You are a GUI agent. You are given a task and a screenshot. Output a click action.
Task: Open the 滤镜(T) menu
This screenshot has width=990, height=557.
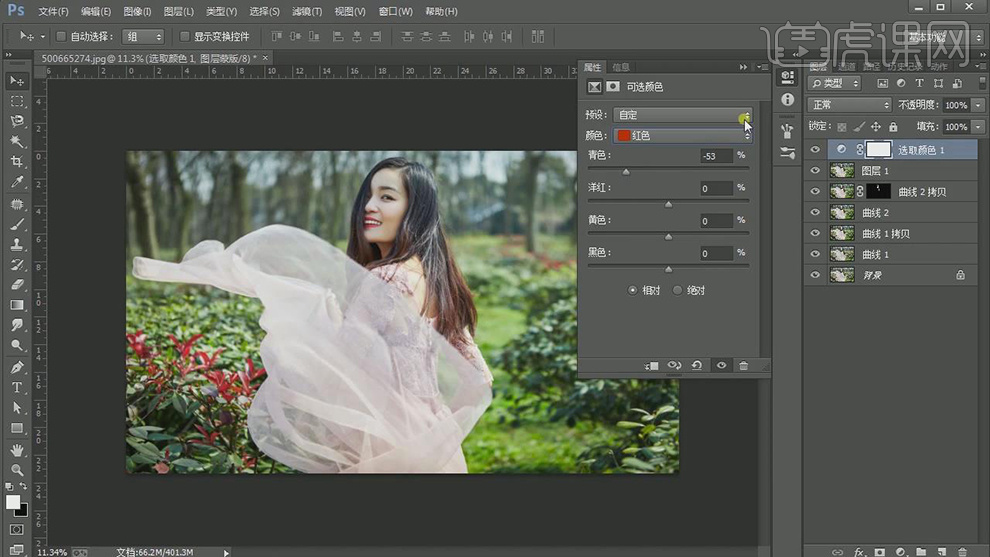[x=306, y=11]
